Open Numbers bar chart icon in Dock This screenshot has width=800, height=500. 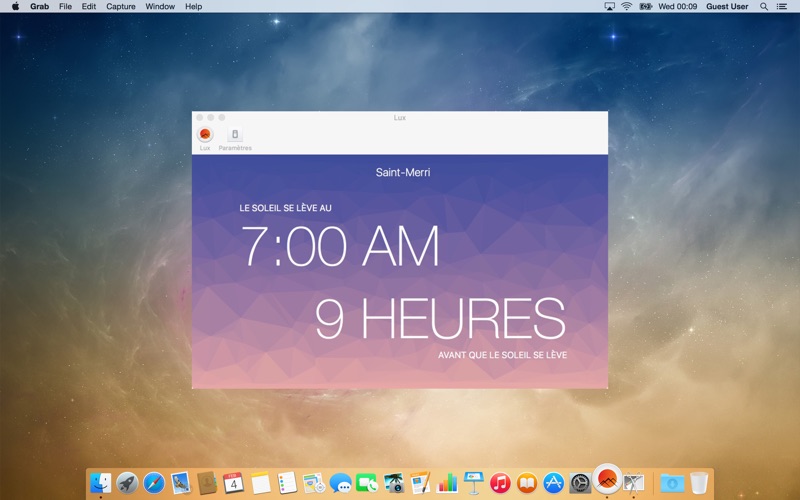click(447, 483)
